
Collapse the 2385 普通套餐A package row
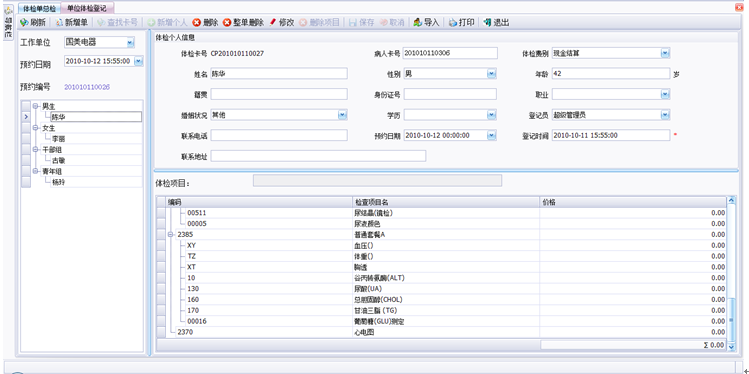tap(171, 235)
